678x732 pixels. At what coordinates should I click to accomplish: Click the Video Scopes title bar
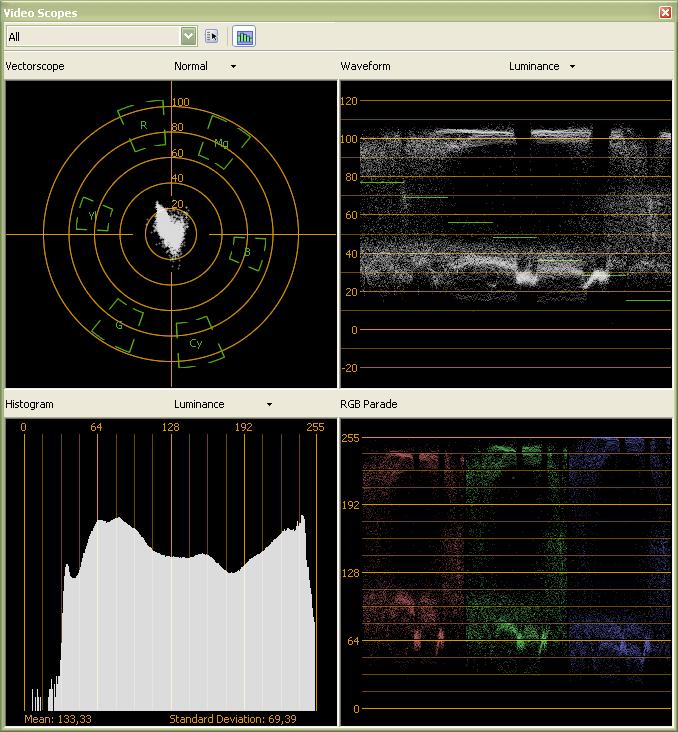click(x=300, y=12)
